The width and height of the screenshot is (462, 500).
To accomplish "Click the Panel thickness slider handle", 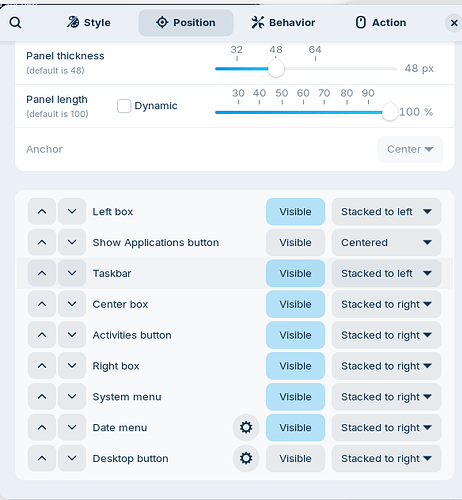I will tap(276, 69).
